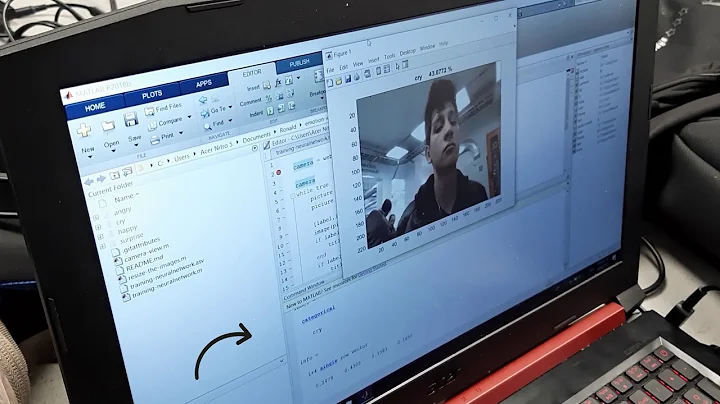This screenshot has height=404, width=720.
Task: Expand the happy folder
Action: [x=100, y=236]
